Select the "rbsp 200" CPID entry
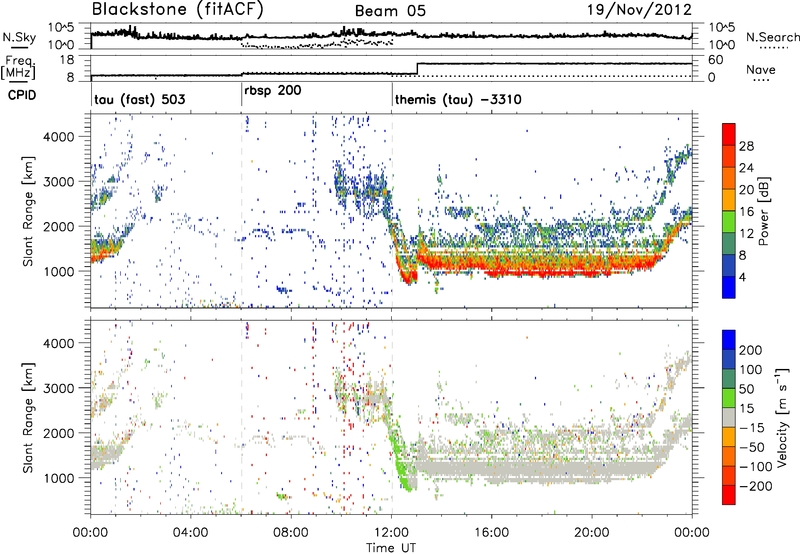 coord(273,91)
